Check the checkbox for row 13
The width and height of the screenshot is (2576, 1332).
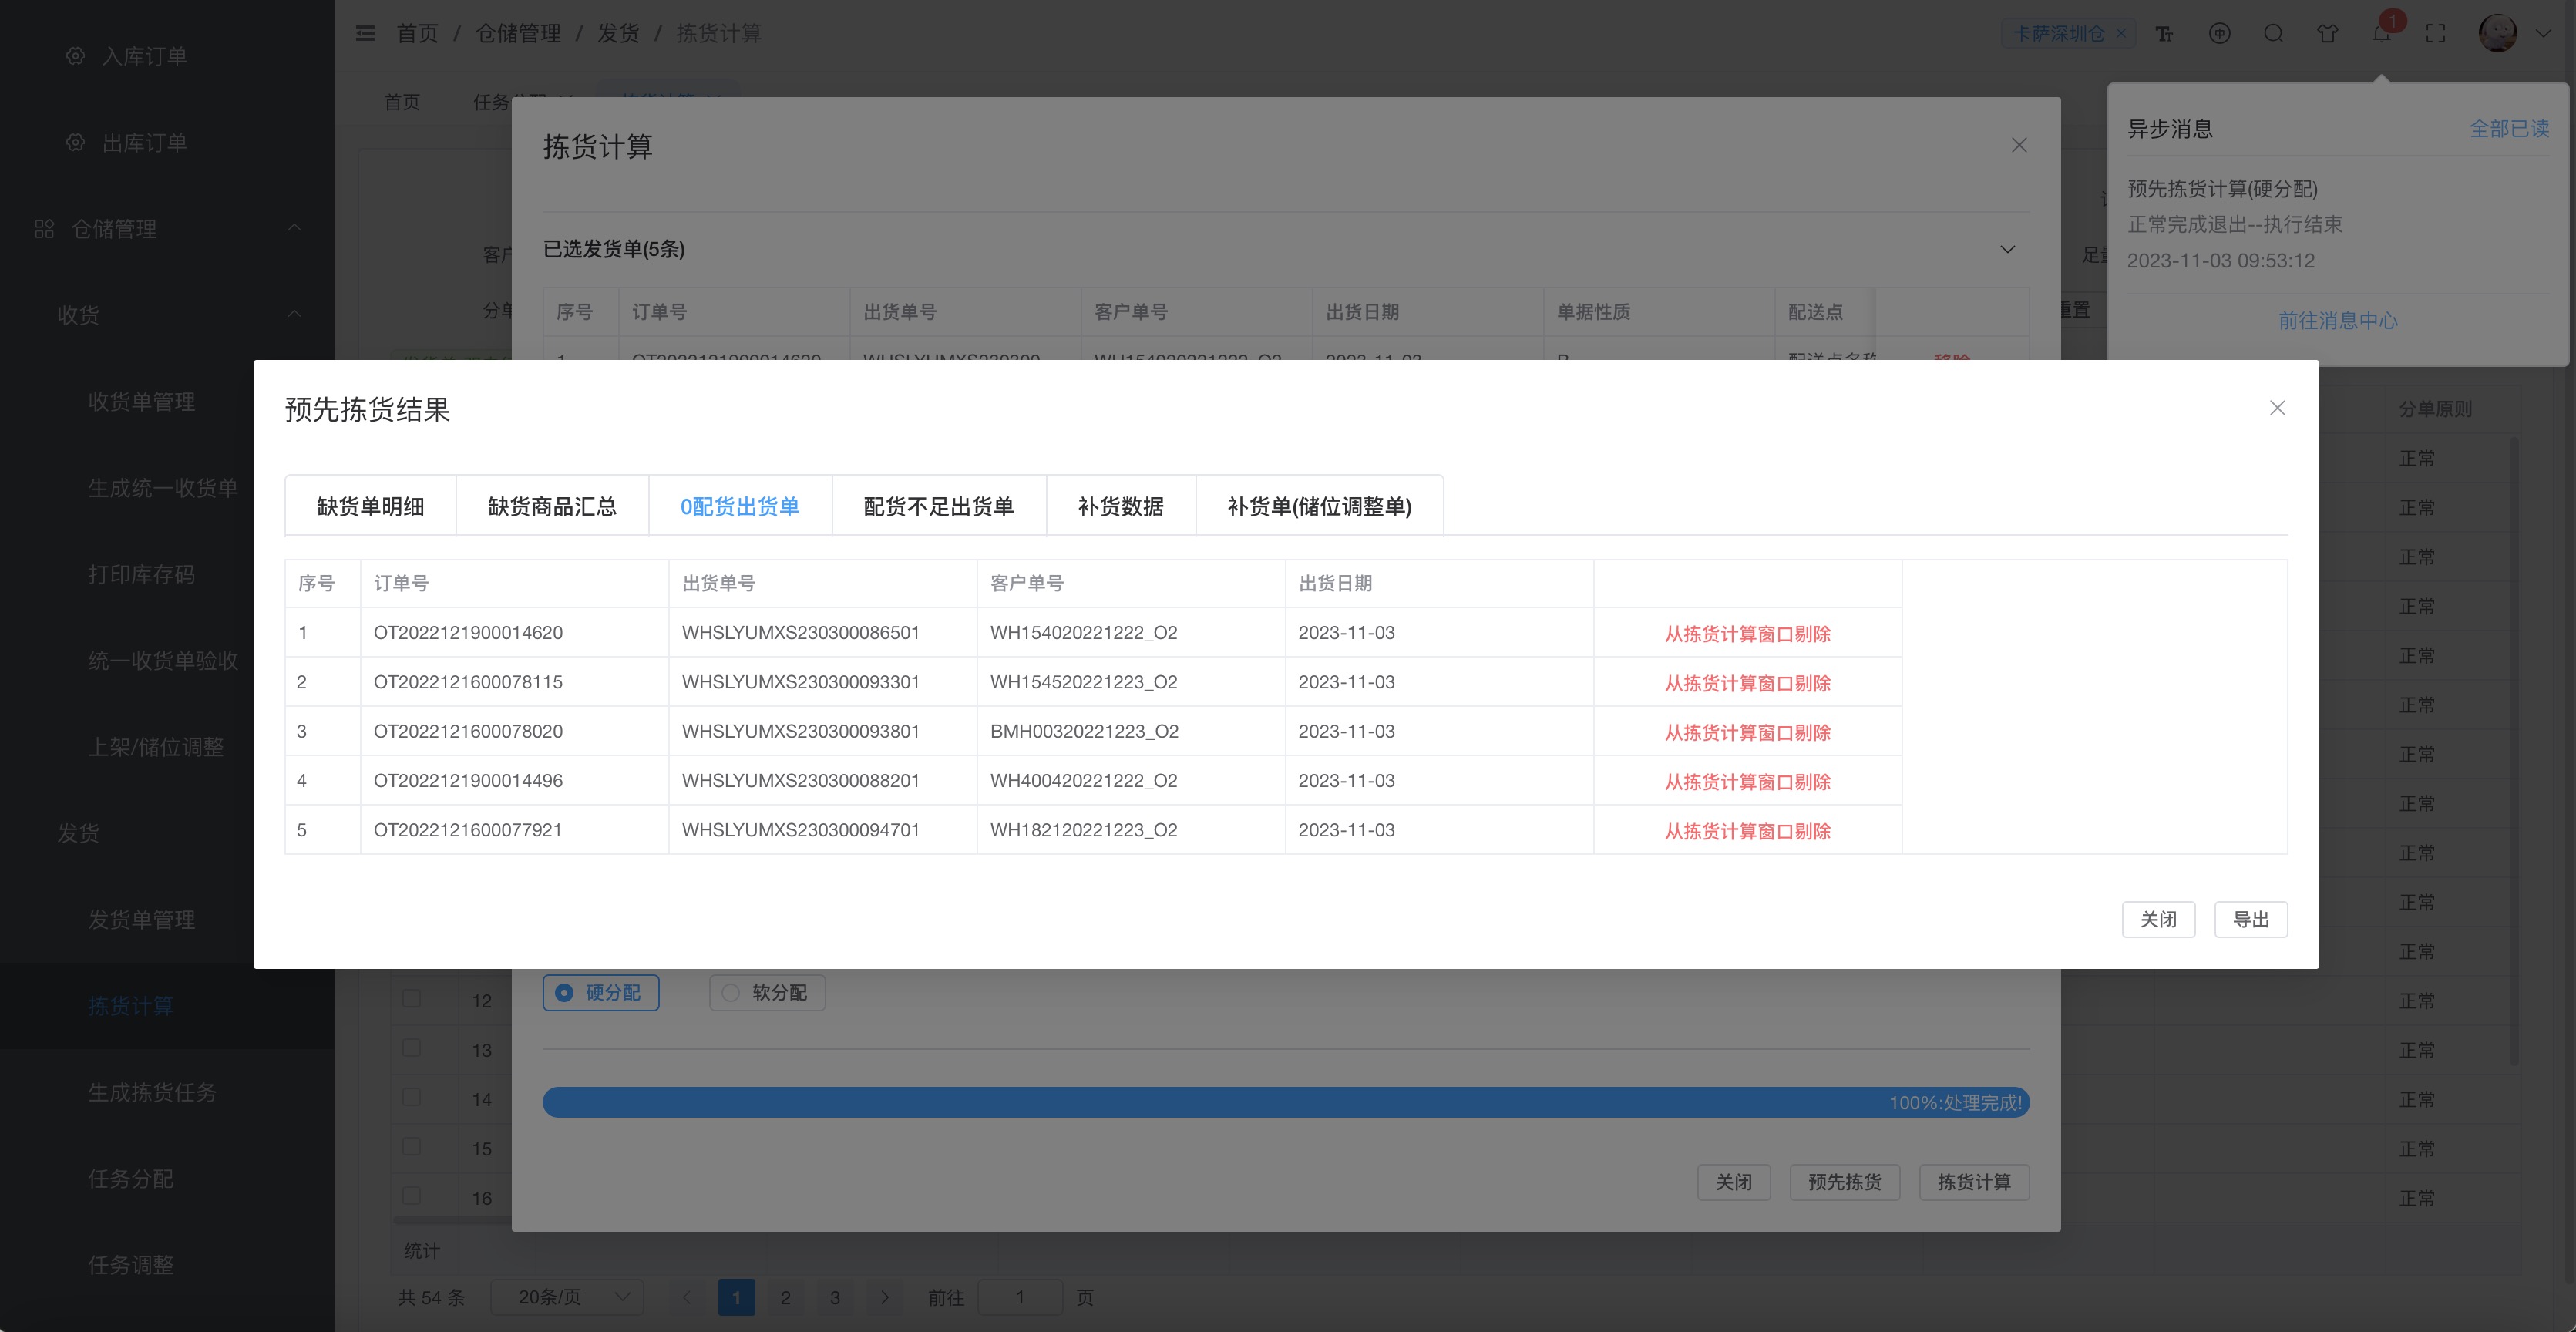pyautogui.click(x=411, y=1048)
